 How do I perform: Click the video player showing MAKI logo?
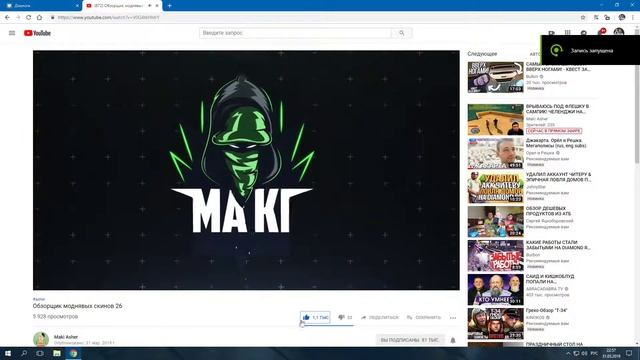[x=246, y=170]
